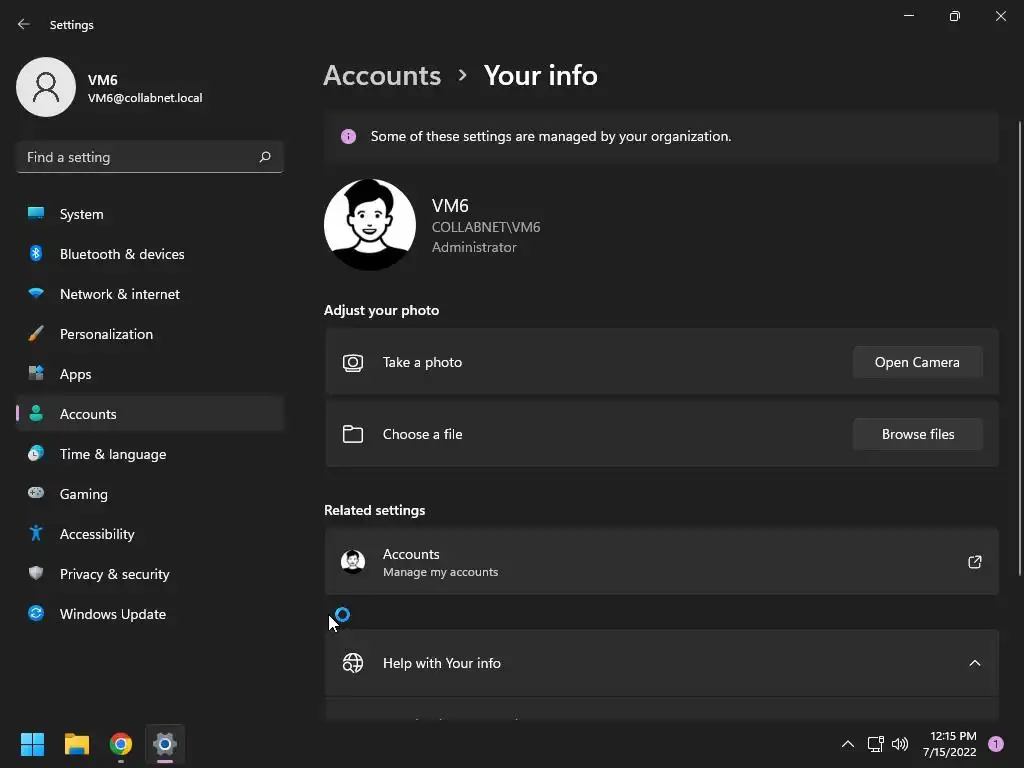Click the folder icon beside Choose a file

coord(353,434)
